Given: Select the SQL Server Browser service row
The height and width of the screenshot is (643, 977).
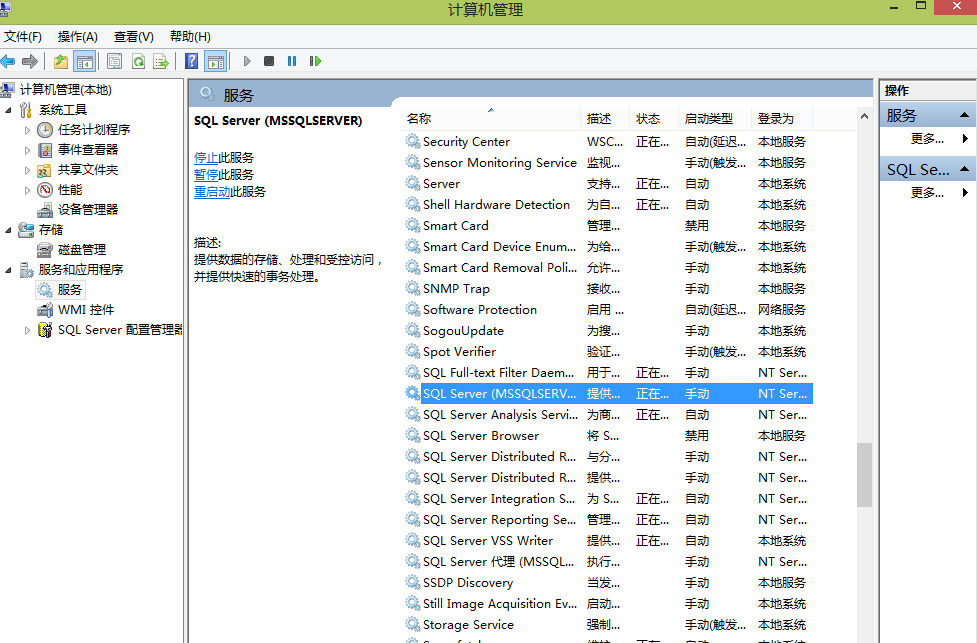Looking at the screenshot, I should pos(608,436).
